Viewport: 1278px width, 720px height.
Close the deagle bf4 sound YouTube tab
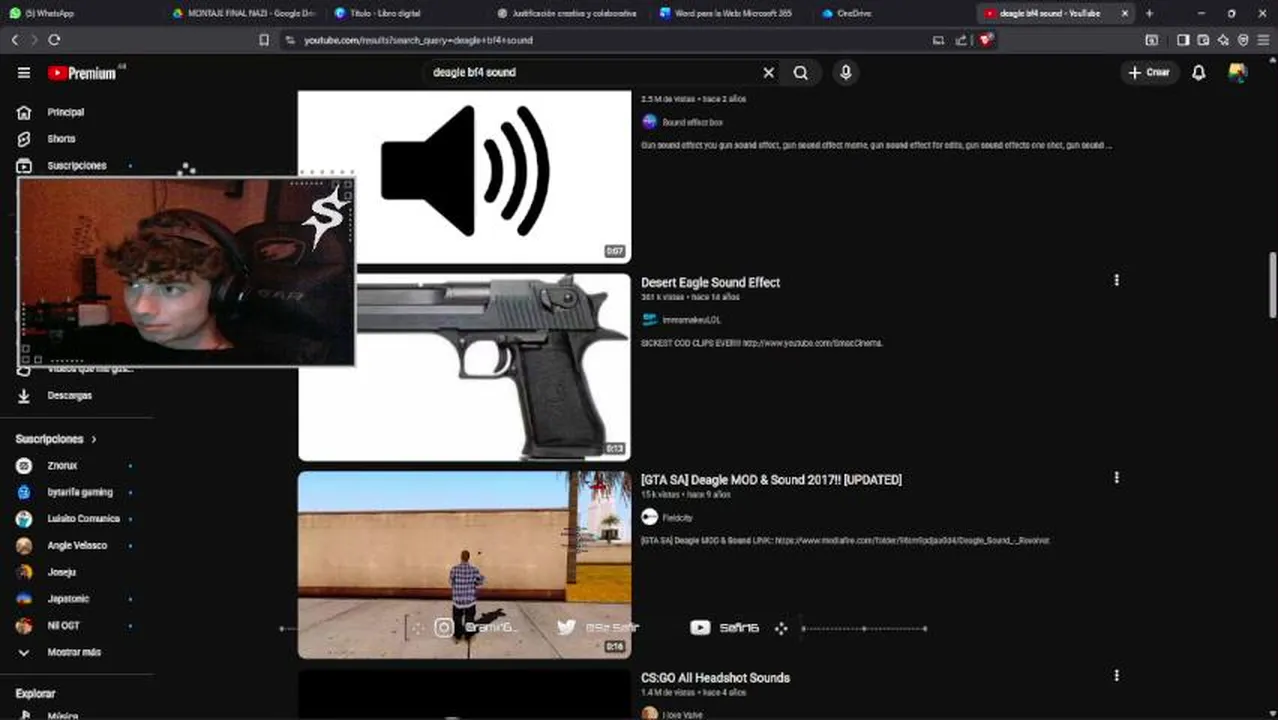1125,13
